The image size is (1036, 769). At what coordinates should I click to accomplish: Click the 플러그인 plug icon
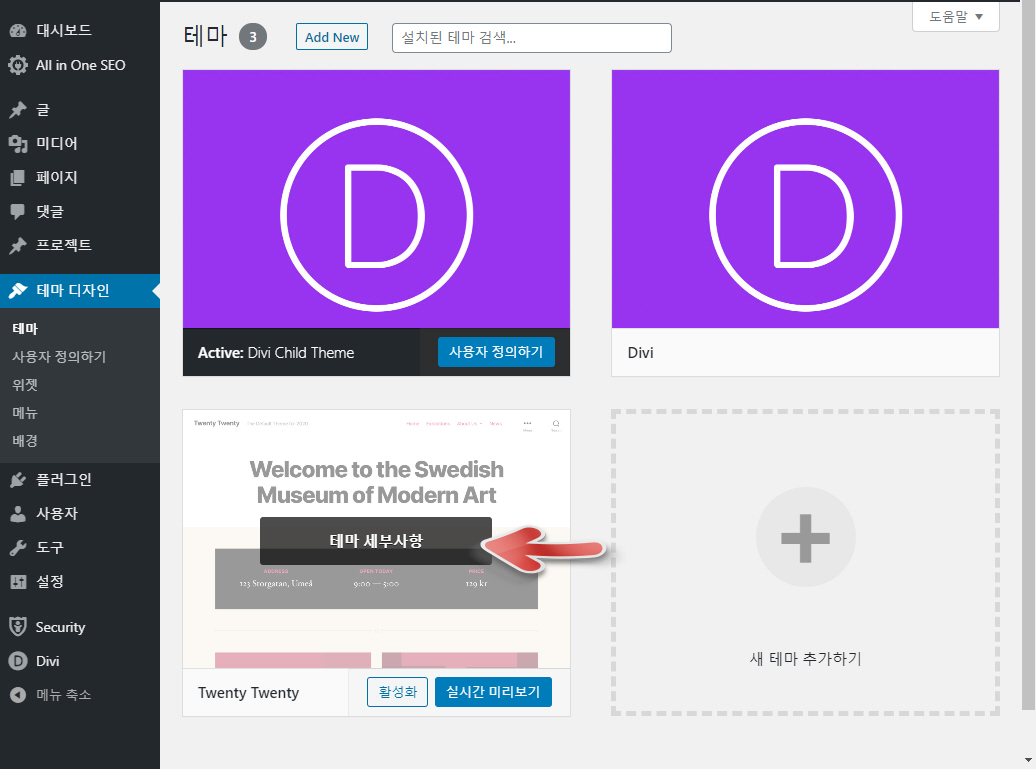[18, 480]
